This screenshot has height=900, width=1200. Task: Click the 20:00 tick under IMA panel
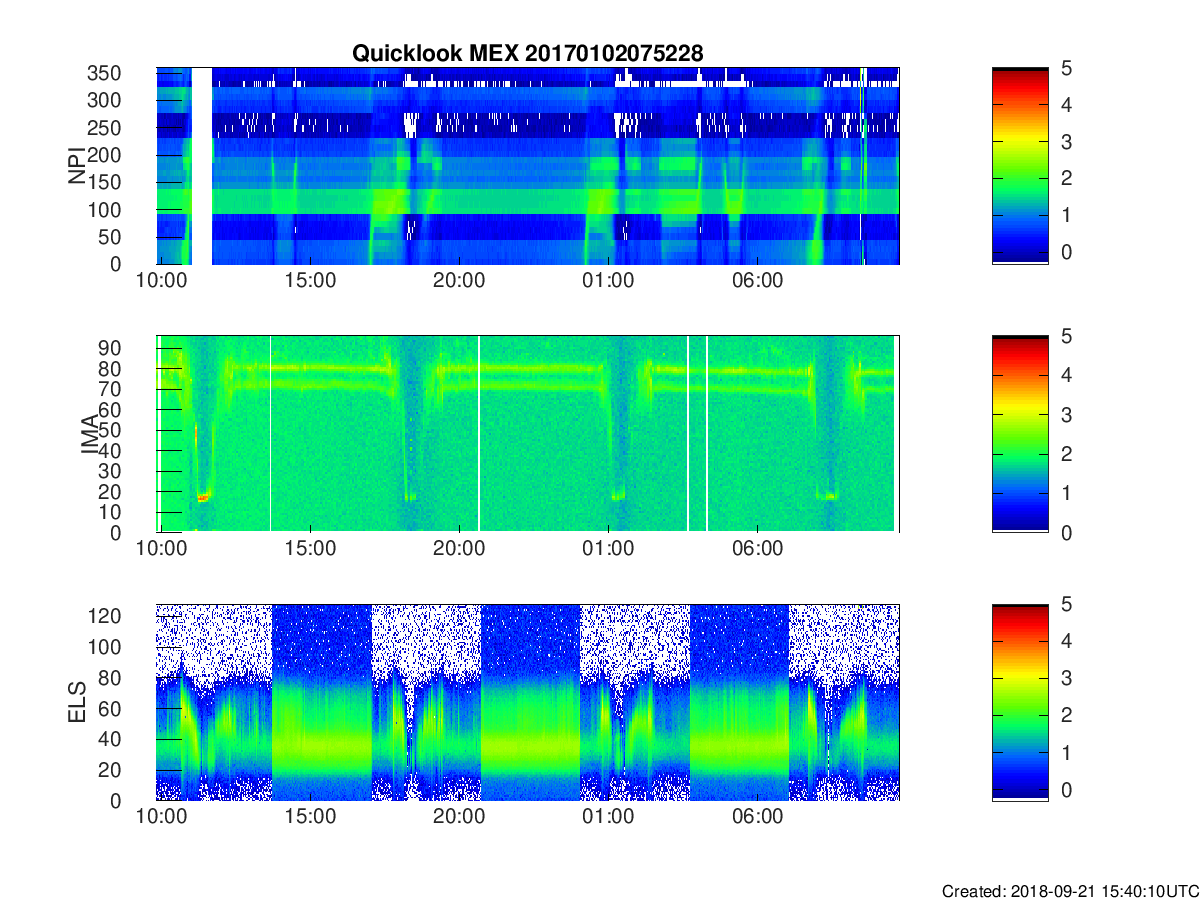pyautogui.click(x=459, y=548)
